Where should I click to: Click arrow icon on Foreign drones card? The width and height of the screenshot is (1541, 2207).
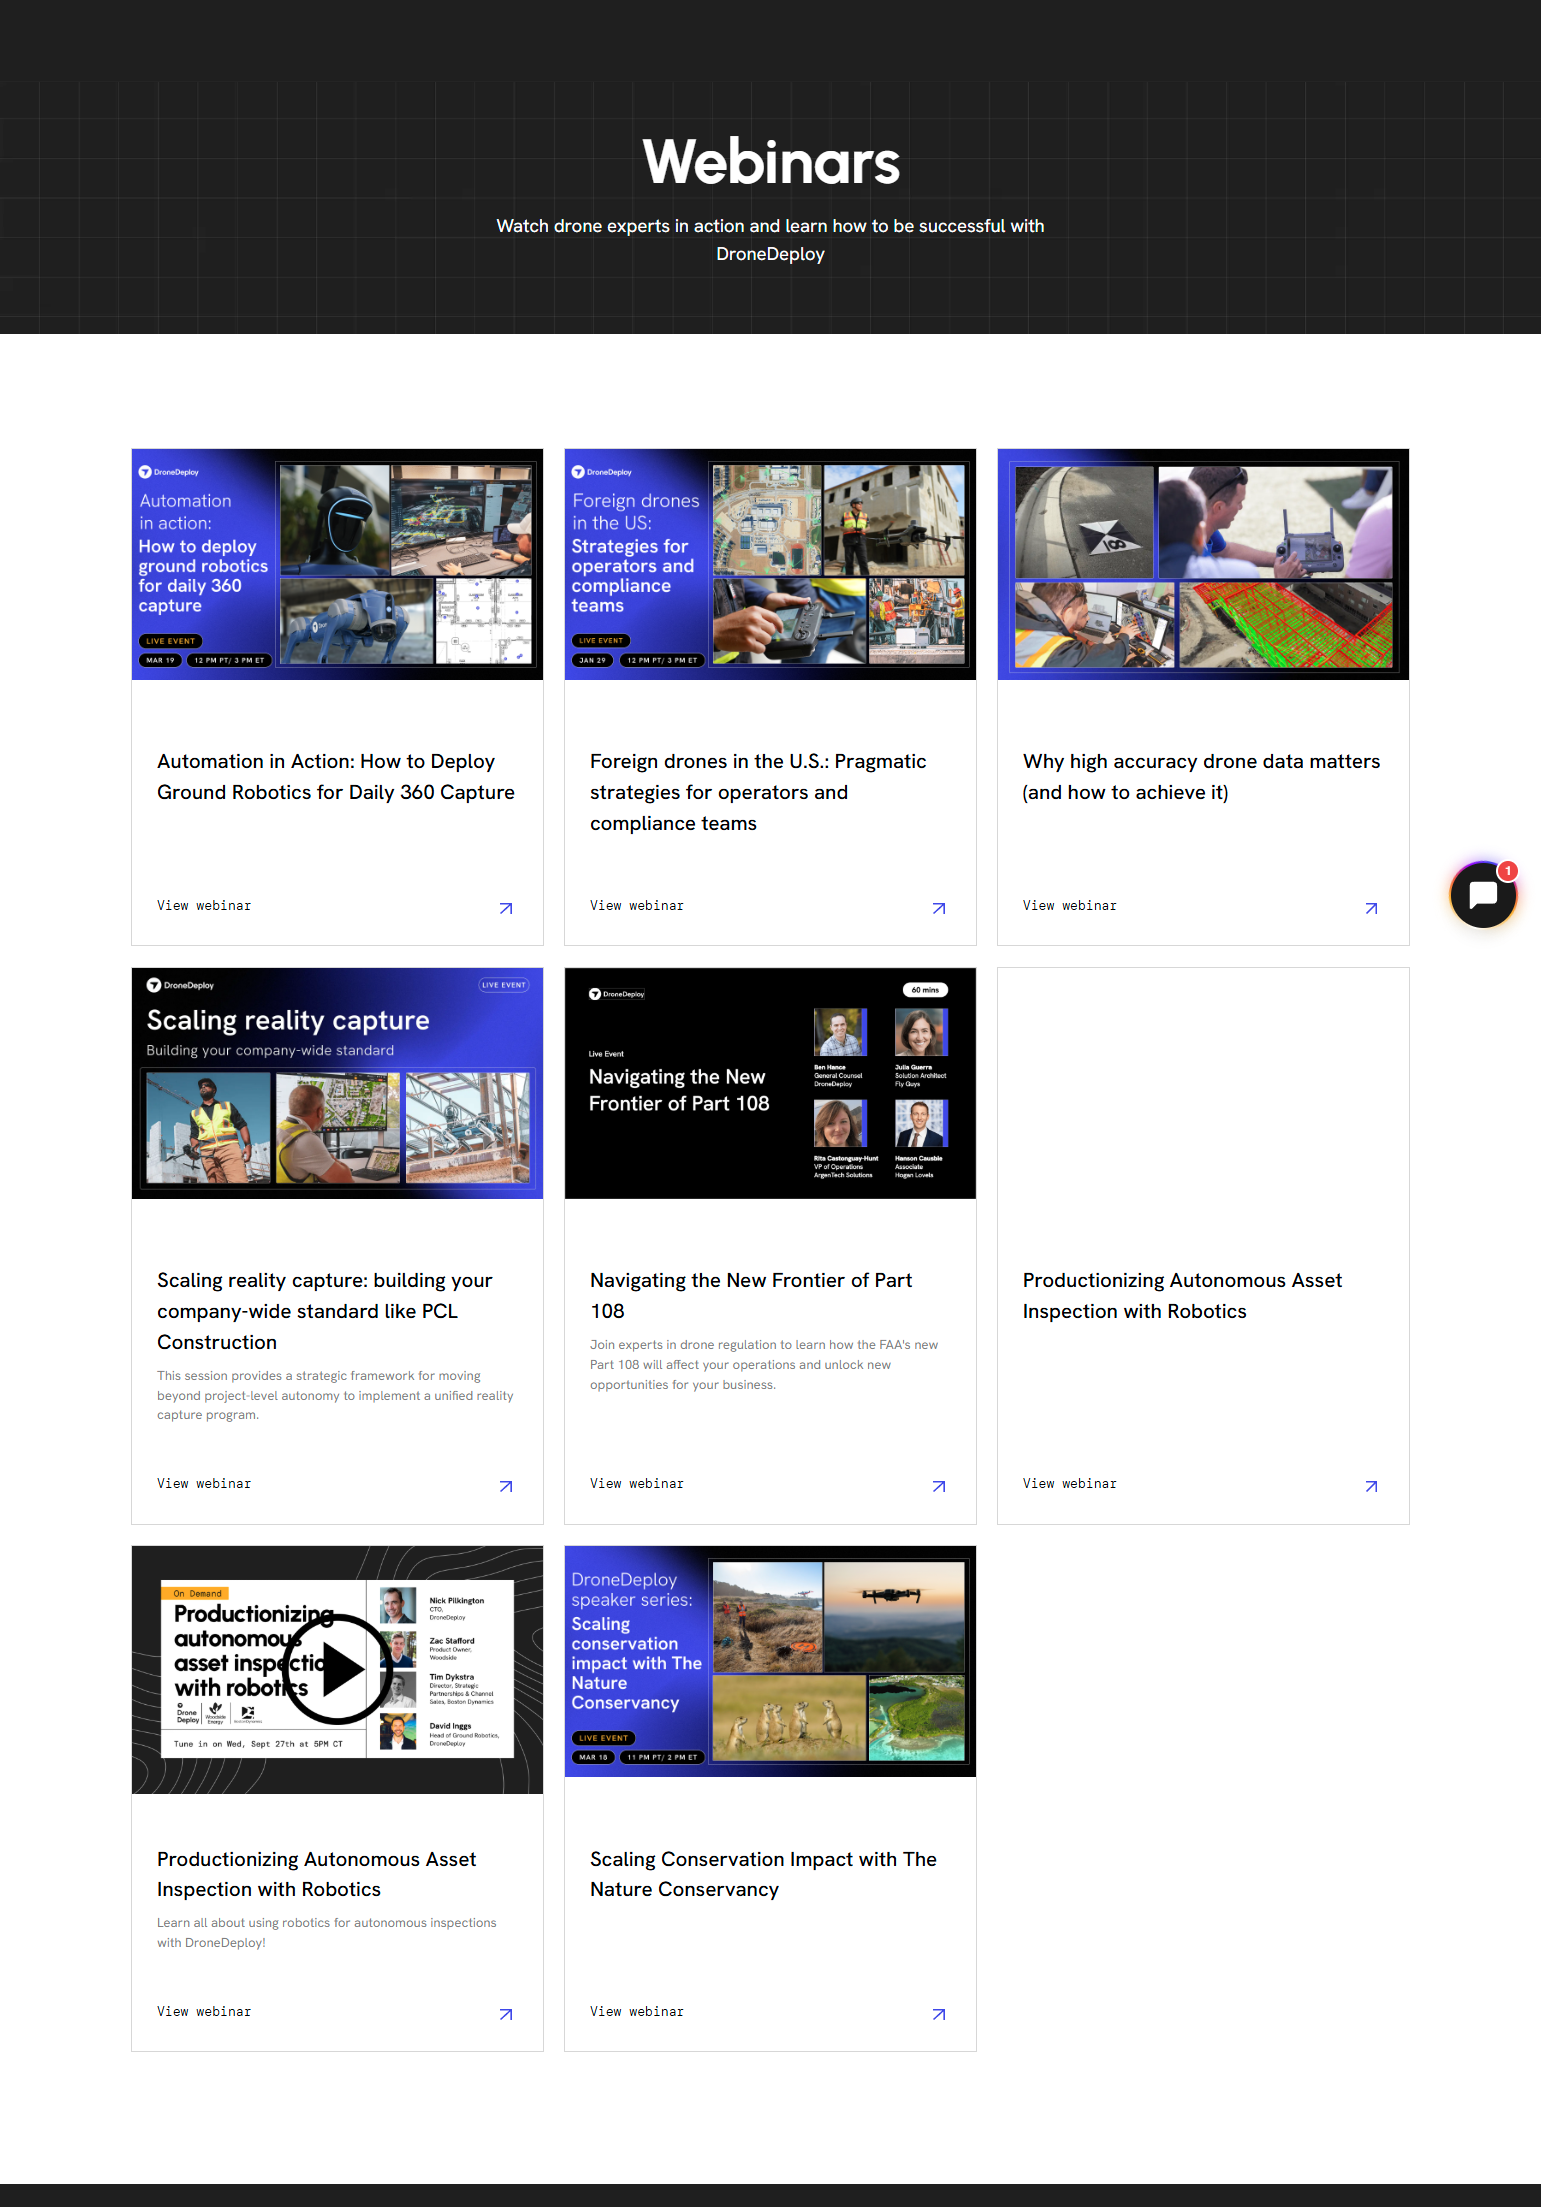click(939, 908)
